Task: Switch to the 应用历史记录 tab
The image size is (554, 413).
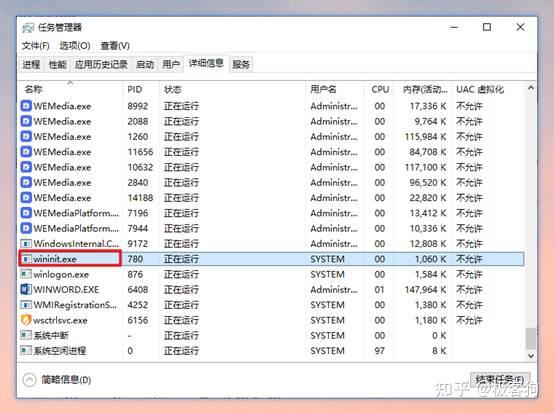Action: [101, 64]
